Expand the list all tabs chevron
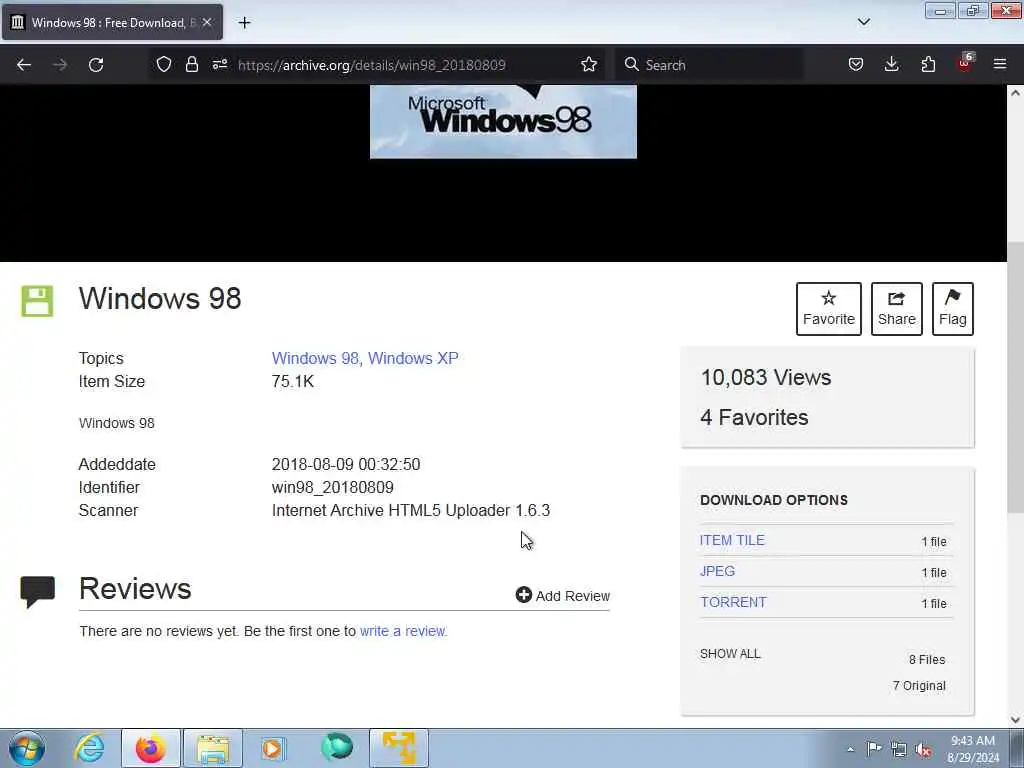 click(863, 22)
